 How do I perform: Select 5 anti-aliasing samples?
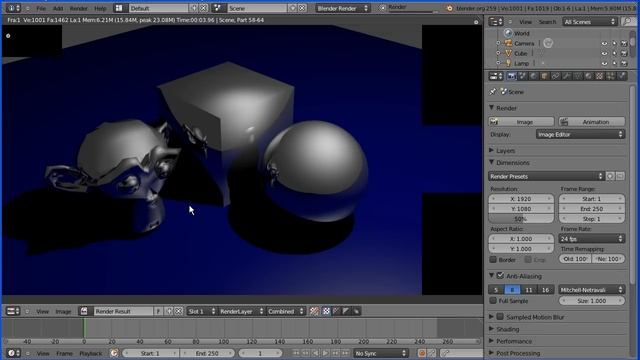coord(496,290)
